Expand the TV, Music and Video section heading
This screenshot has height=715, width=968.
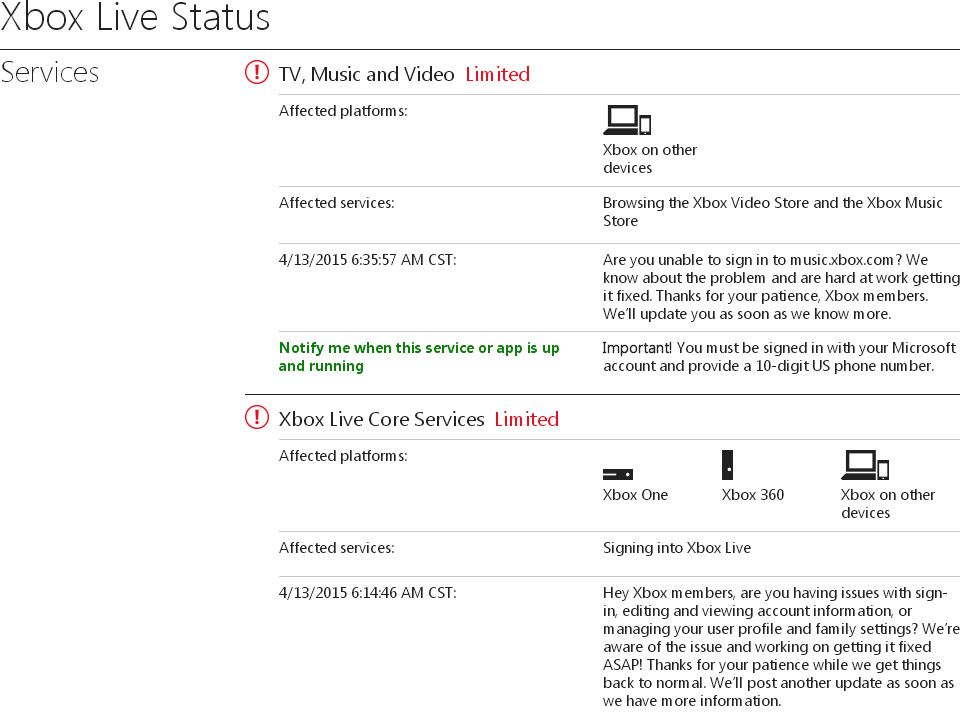click(x=366, y=74)
